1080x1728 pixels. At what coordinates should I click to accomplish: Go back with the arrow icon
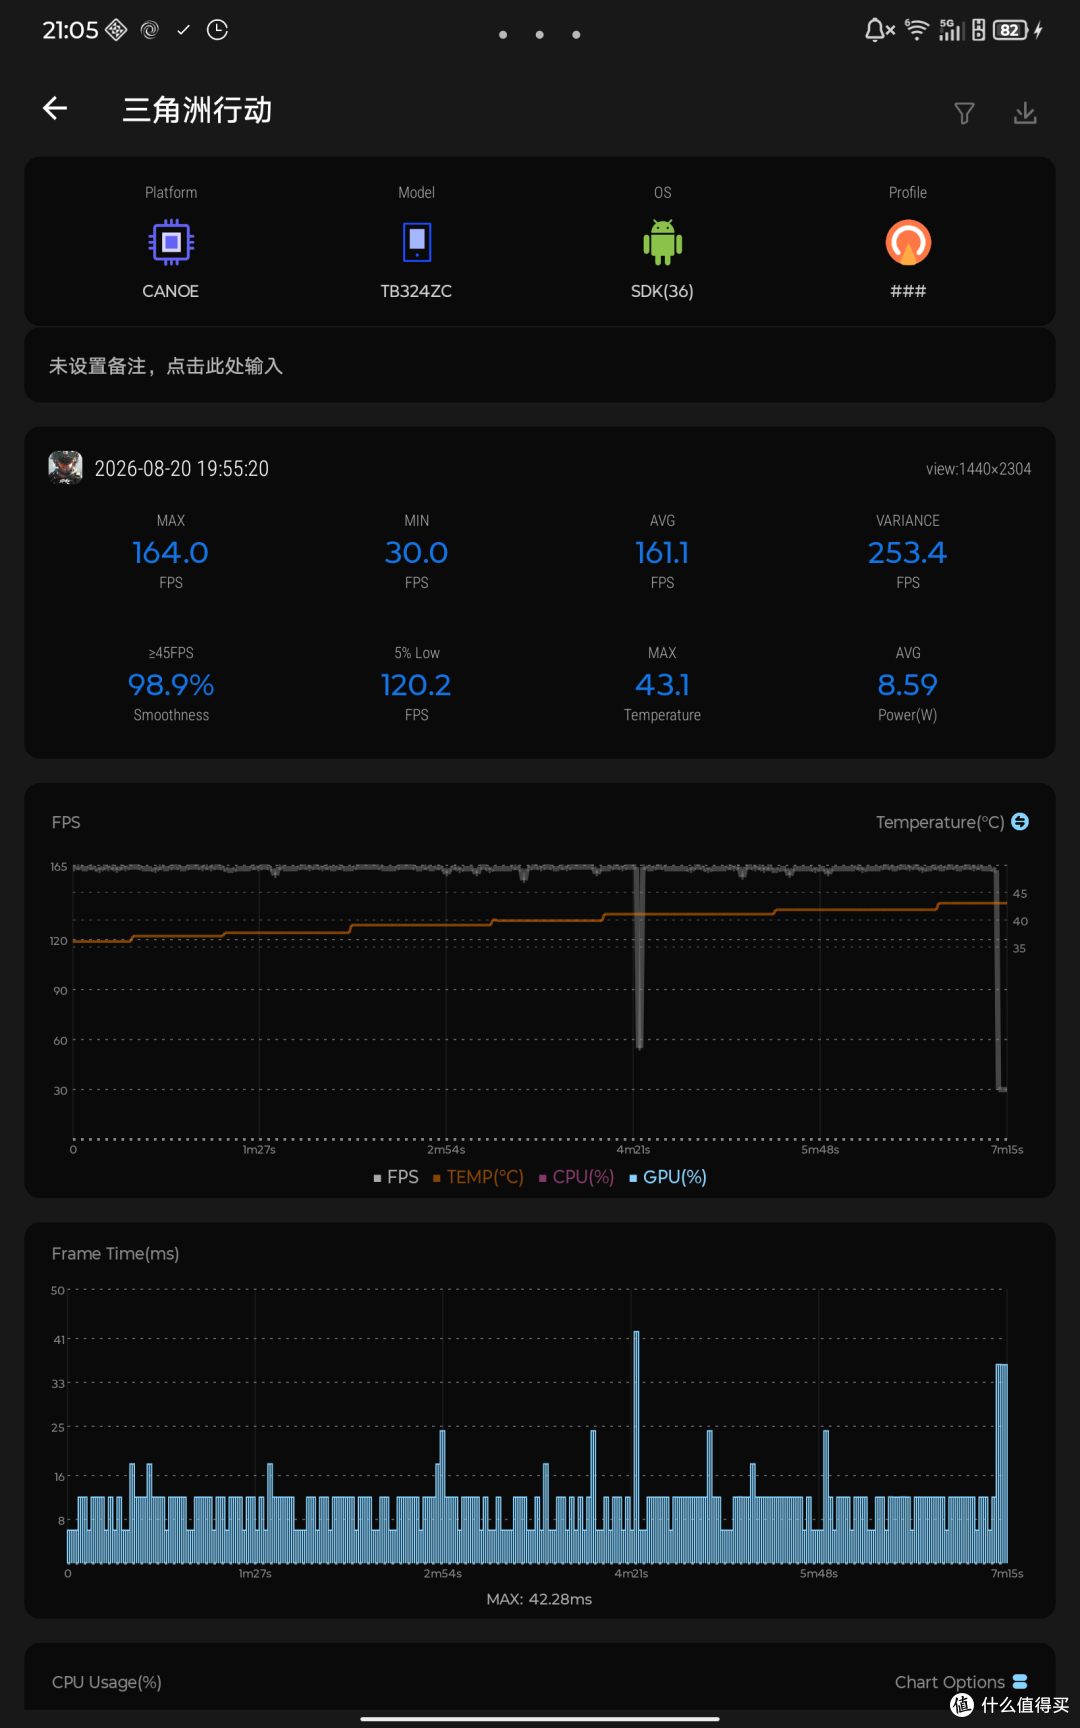coord(55,108)
